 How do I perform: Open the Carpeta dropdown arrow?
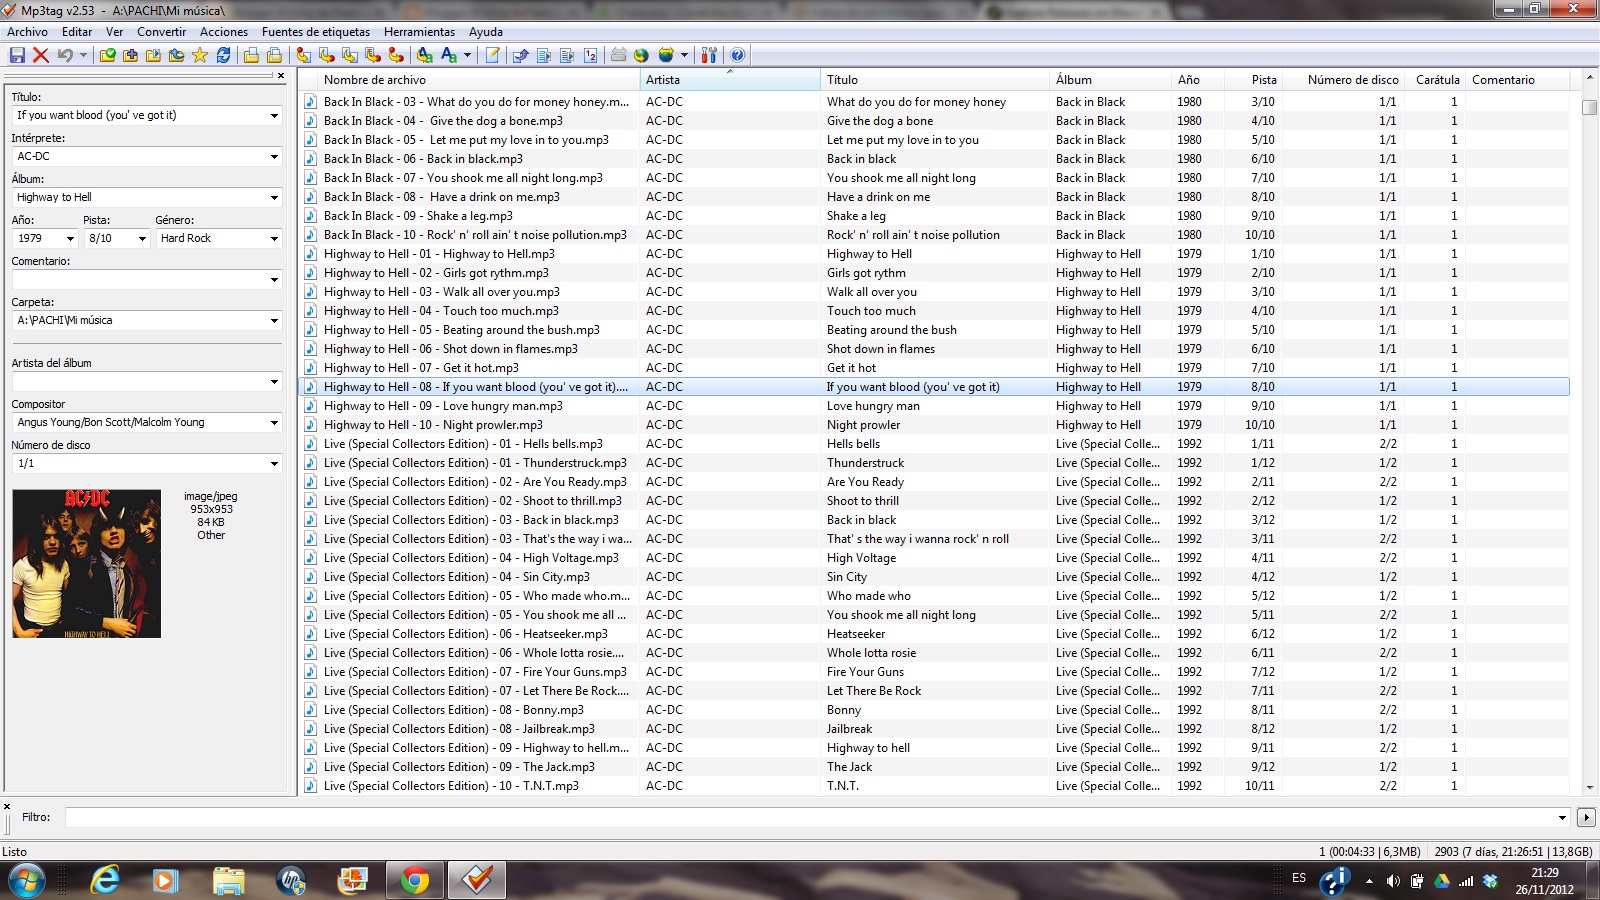pyautogui.click(x=274, y=321)
